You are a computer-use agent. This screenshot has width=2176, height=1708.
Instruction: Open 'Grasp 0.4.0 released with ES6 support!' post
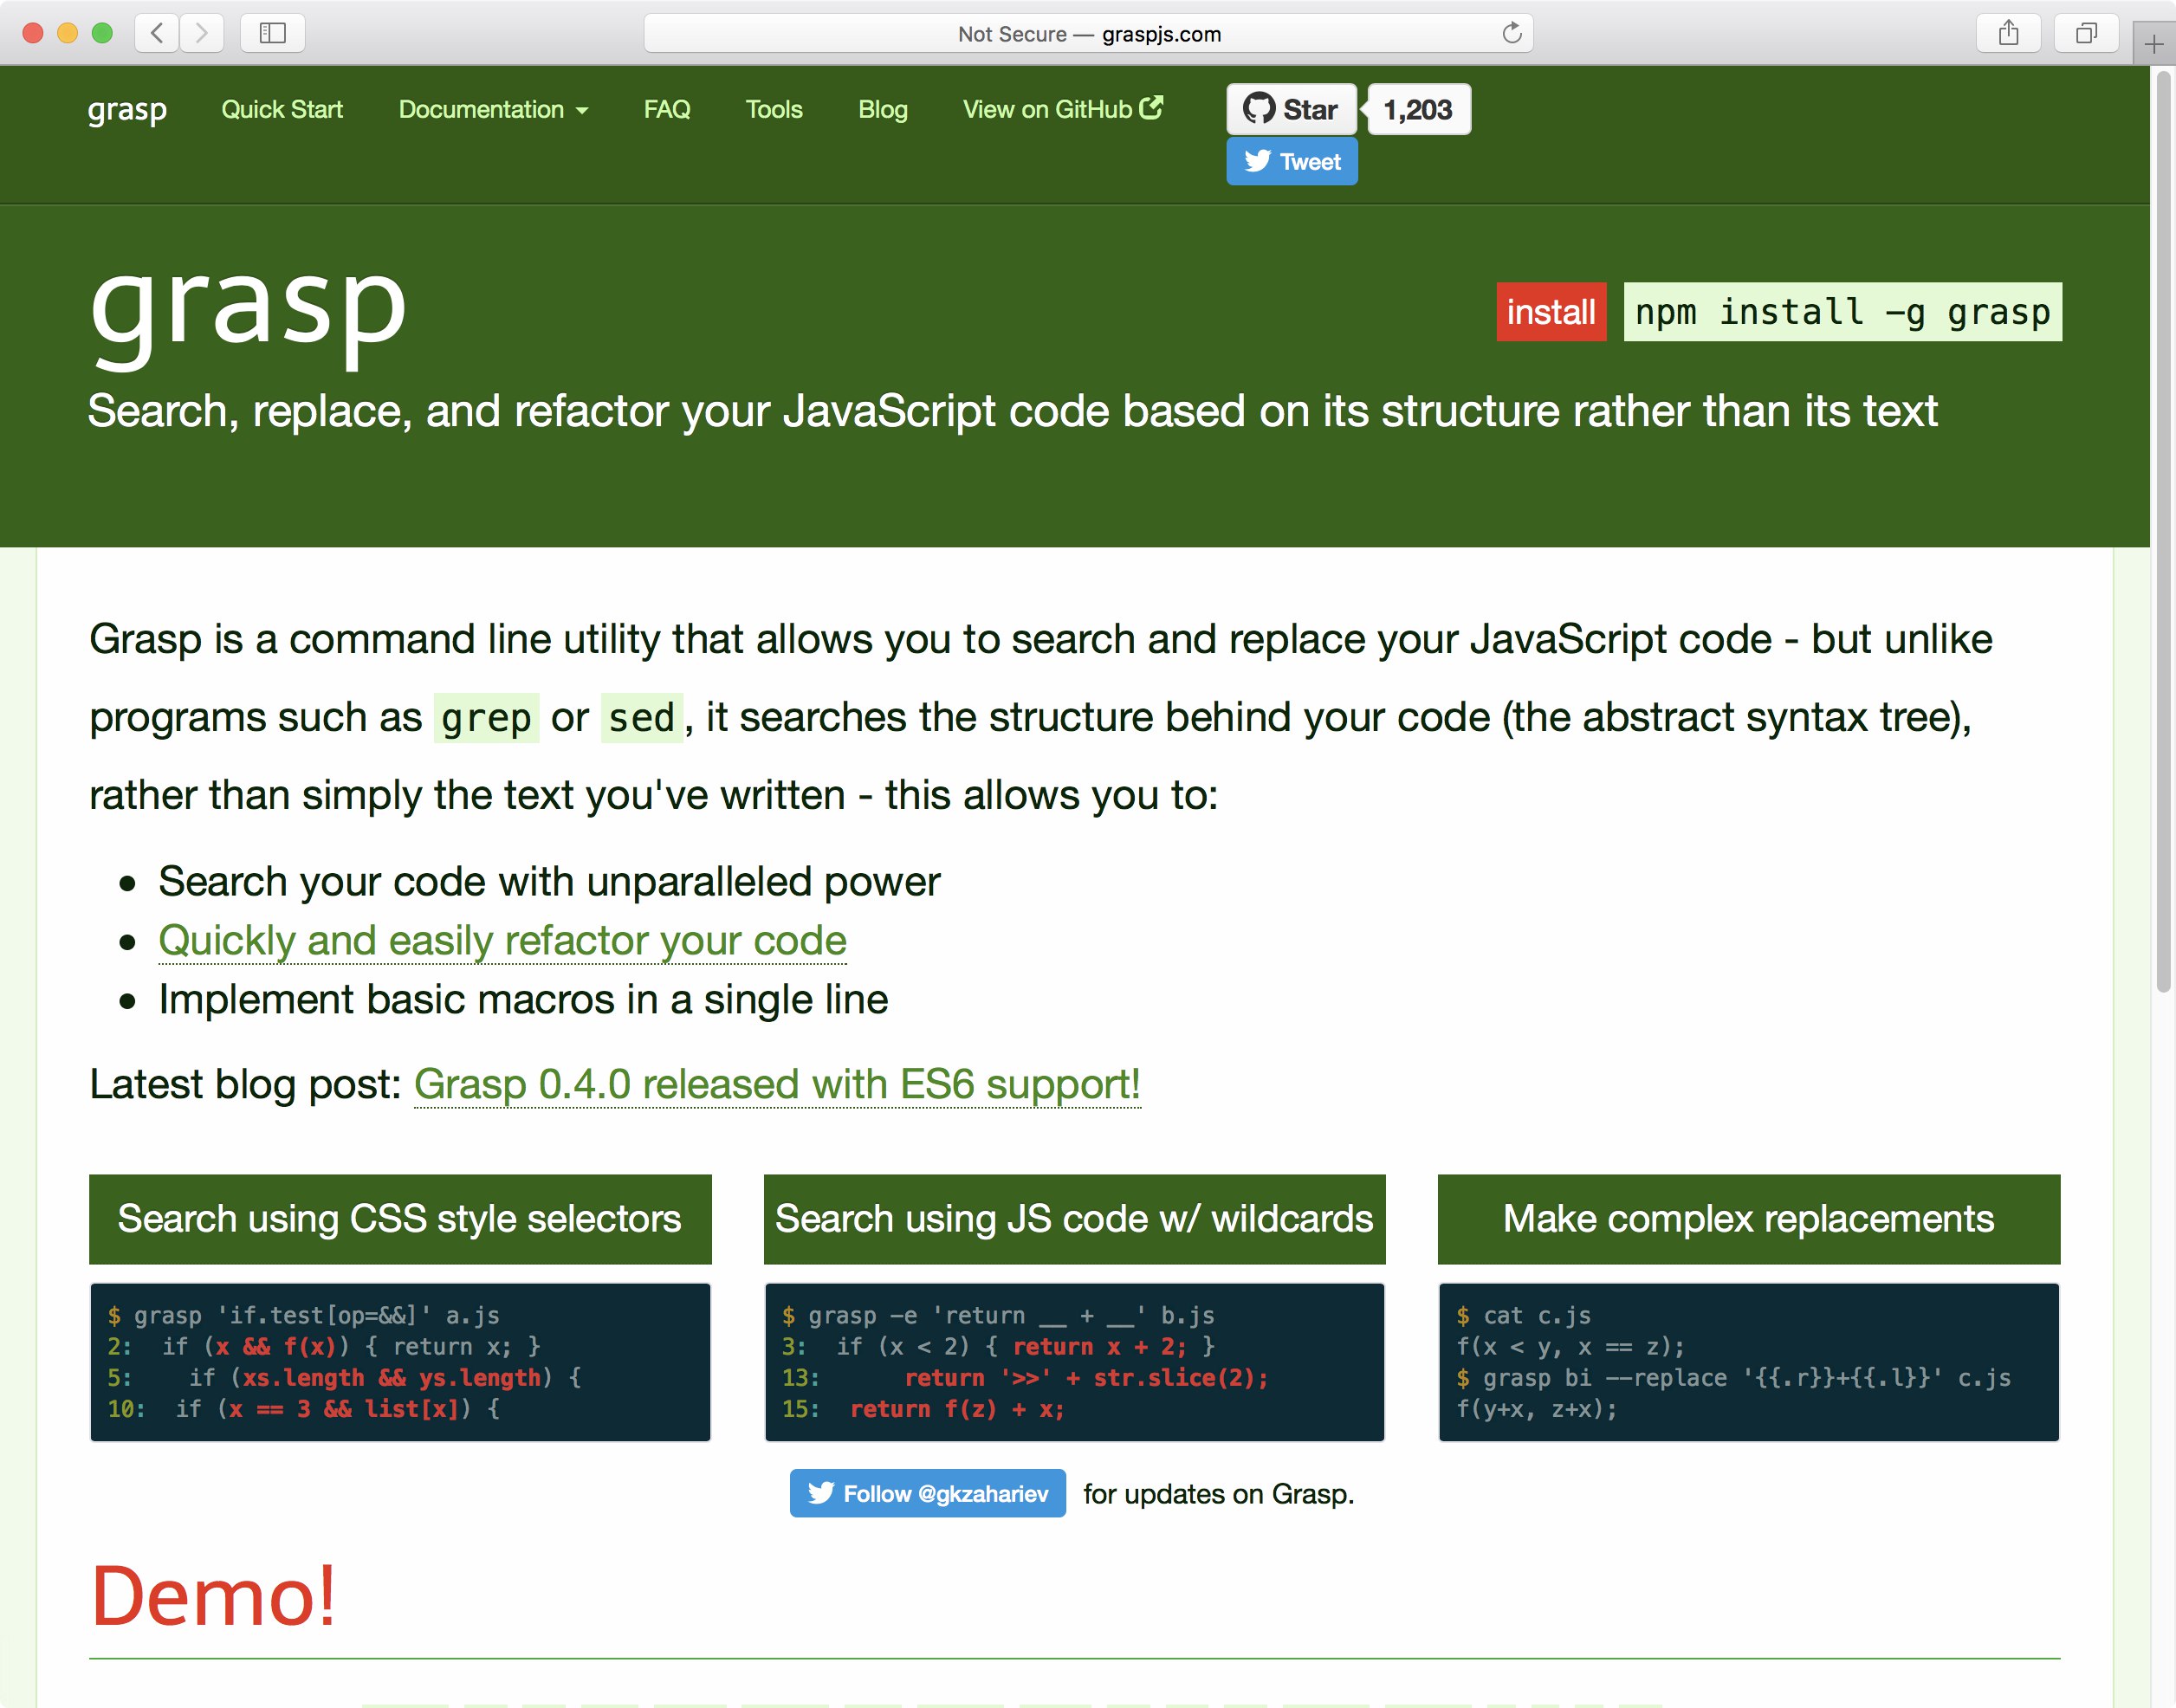pos(777,1084)
